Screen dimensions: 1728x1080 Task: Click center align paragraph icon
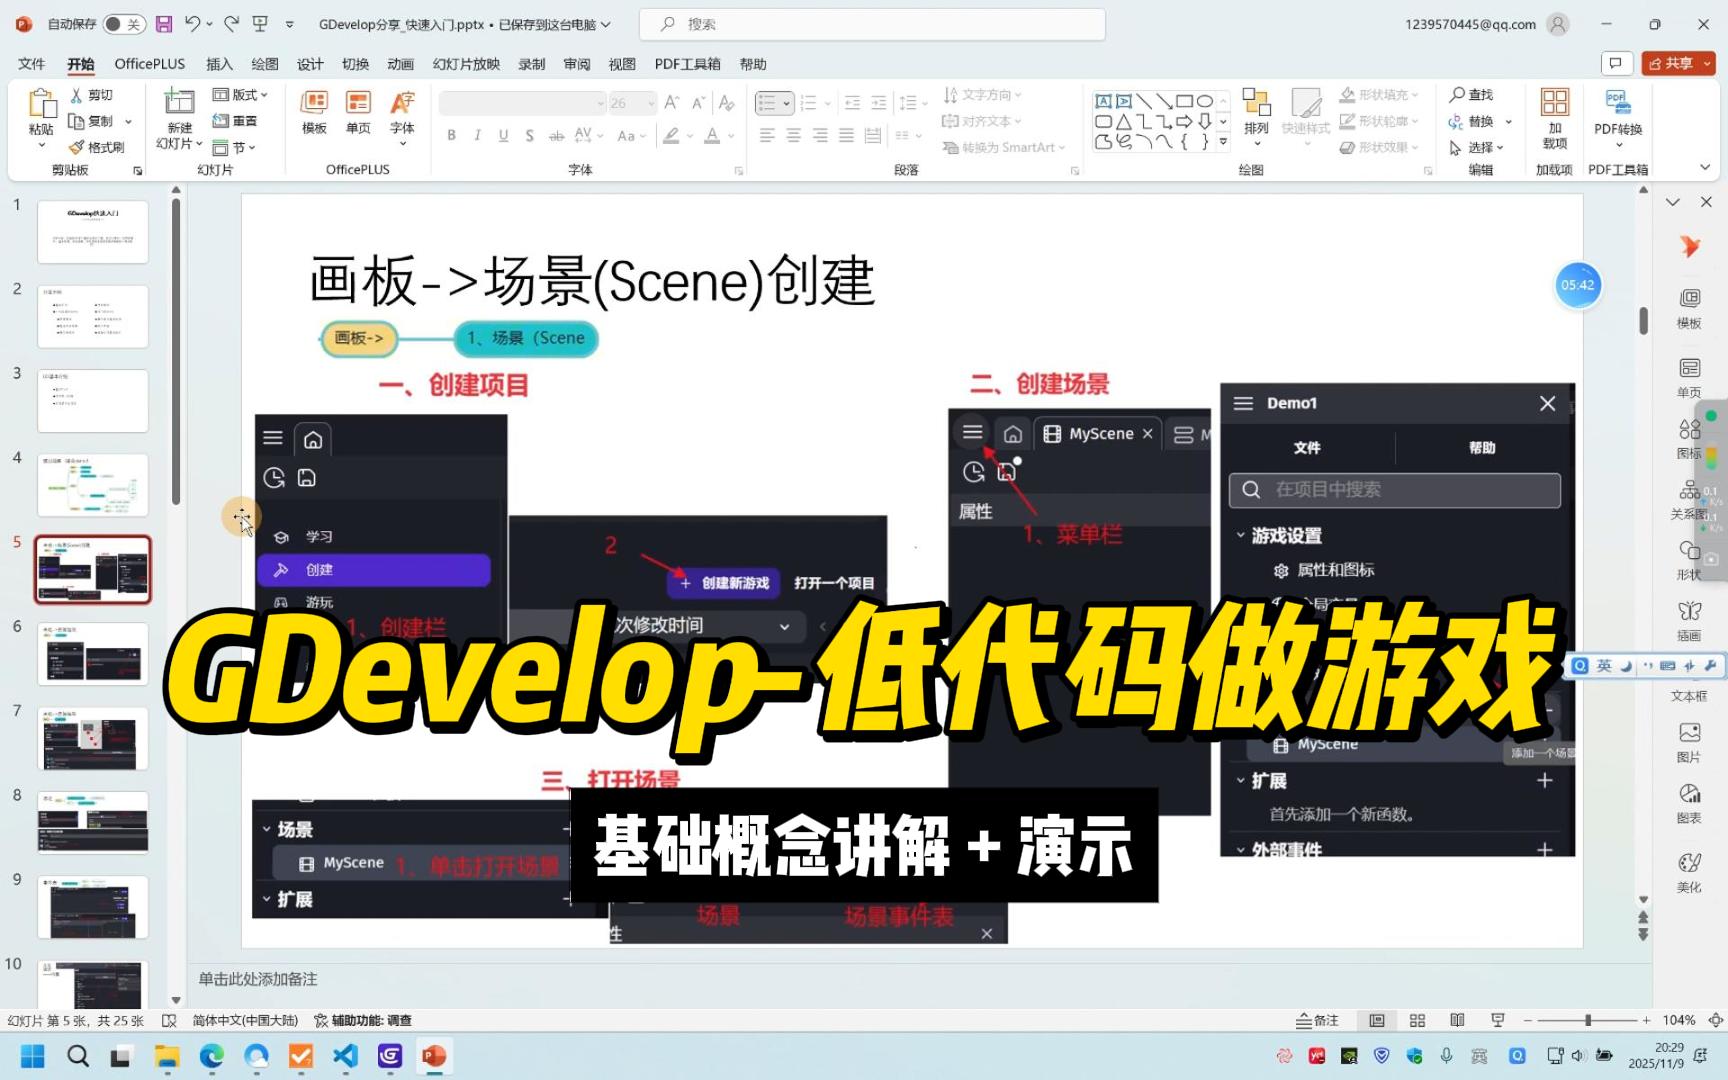point(793,135)
